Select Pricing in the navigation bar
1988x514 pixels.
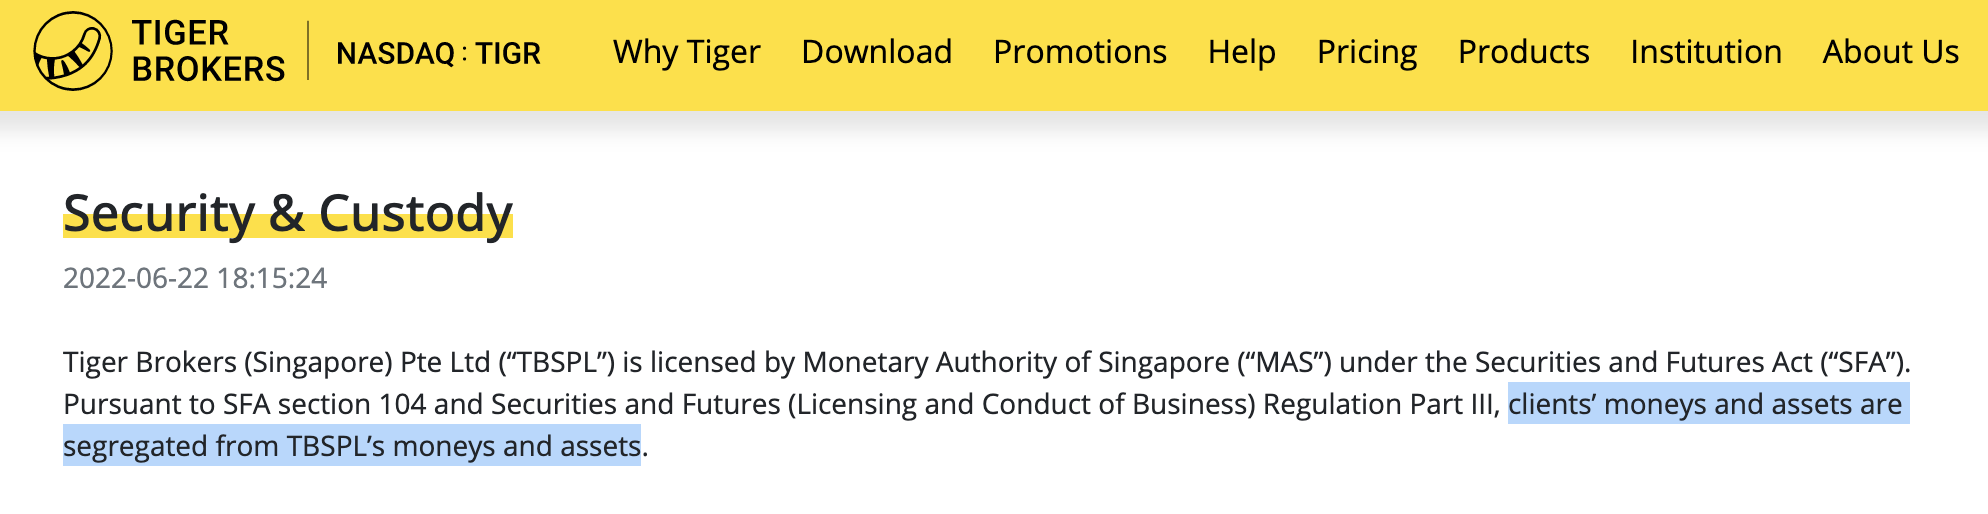tap(1367, 52)
